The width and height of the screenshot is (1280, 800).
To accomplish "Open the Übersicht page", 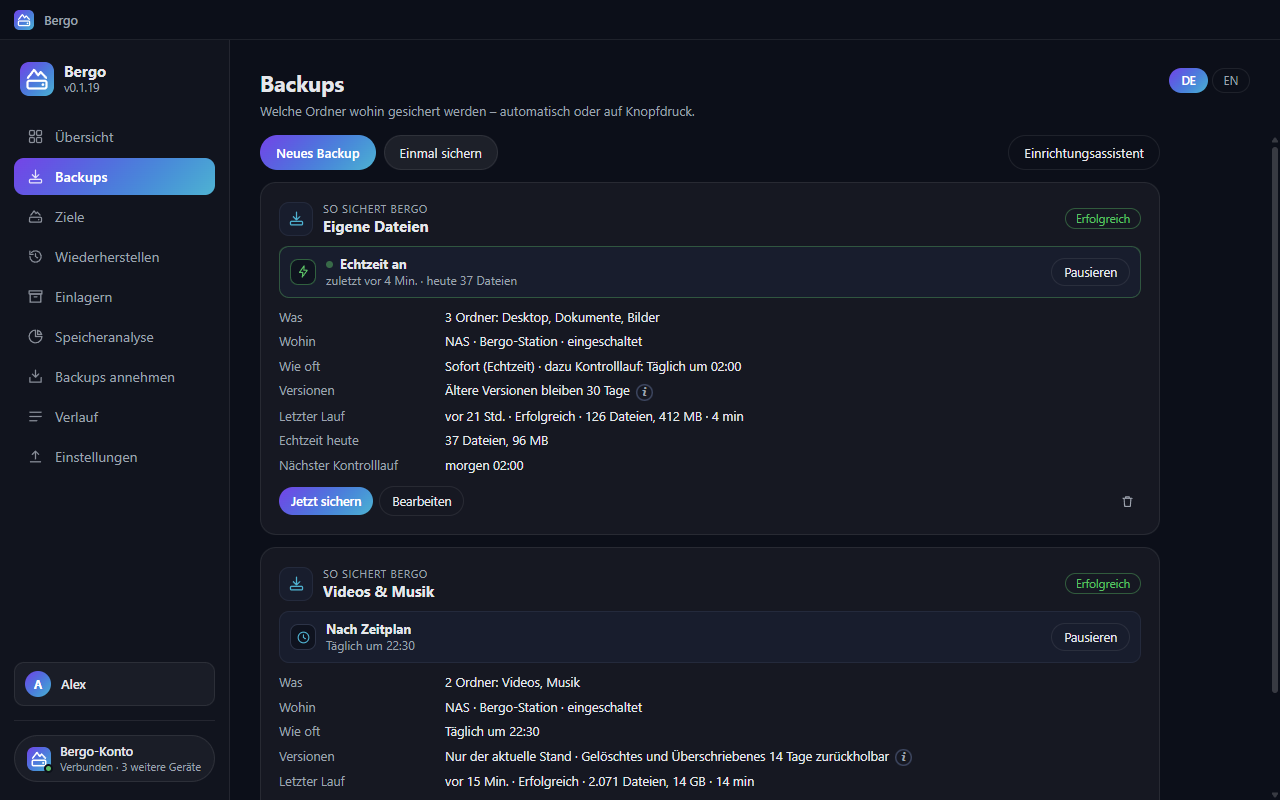I will [x=114, y=137].
